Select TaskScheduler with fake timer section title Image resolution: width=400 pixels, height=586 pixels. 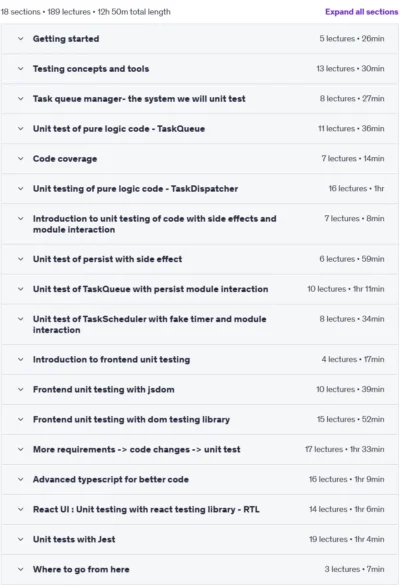[x=150, y=324]
